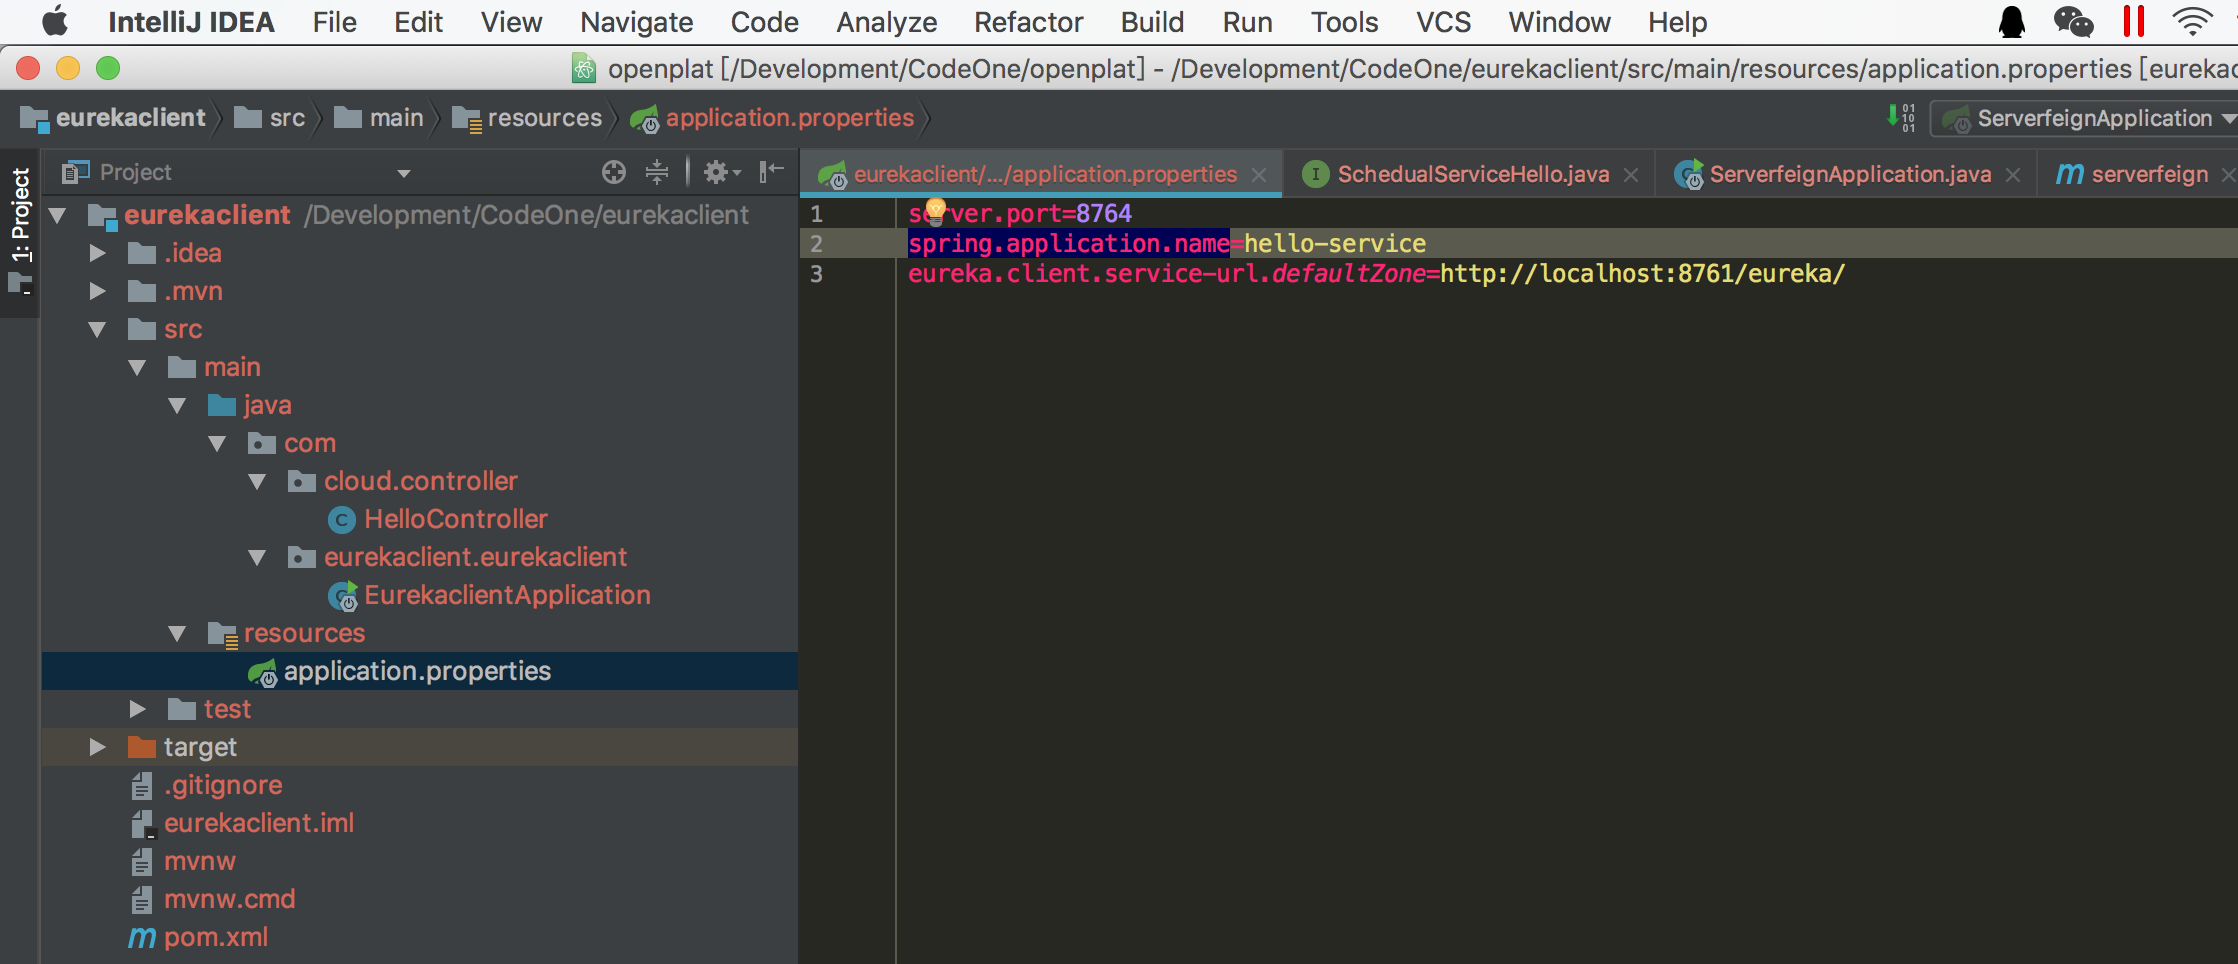Select application.properties in the project tree
This screenshot has width=2238, height=964.
420,671
